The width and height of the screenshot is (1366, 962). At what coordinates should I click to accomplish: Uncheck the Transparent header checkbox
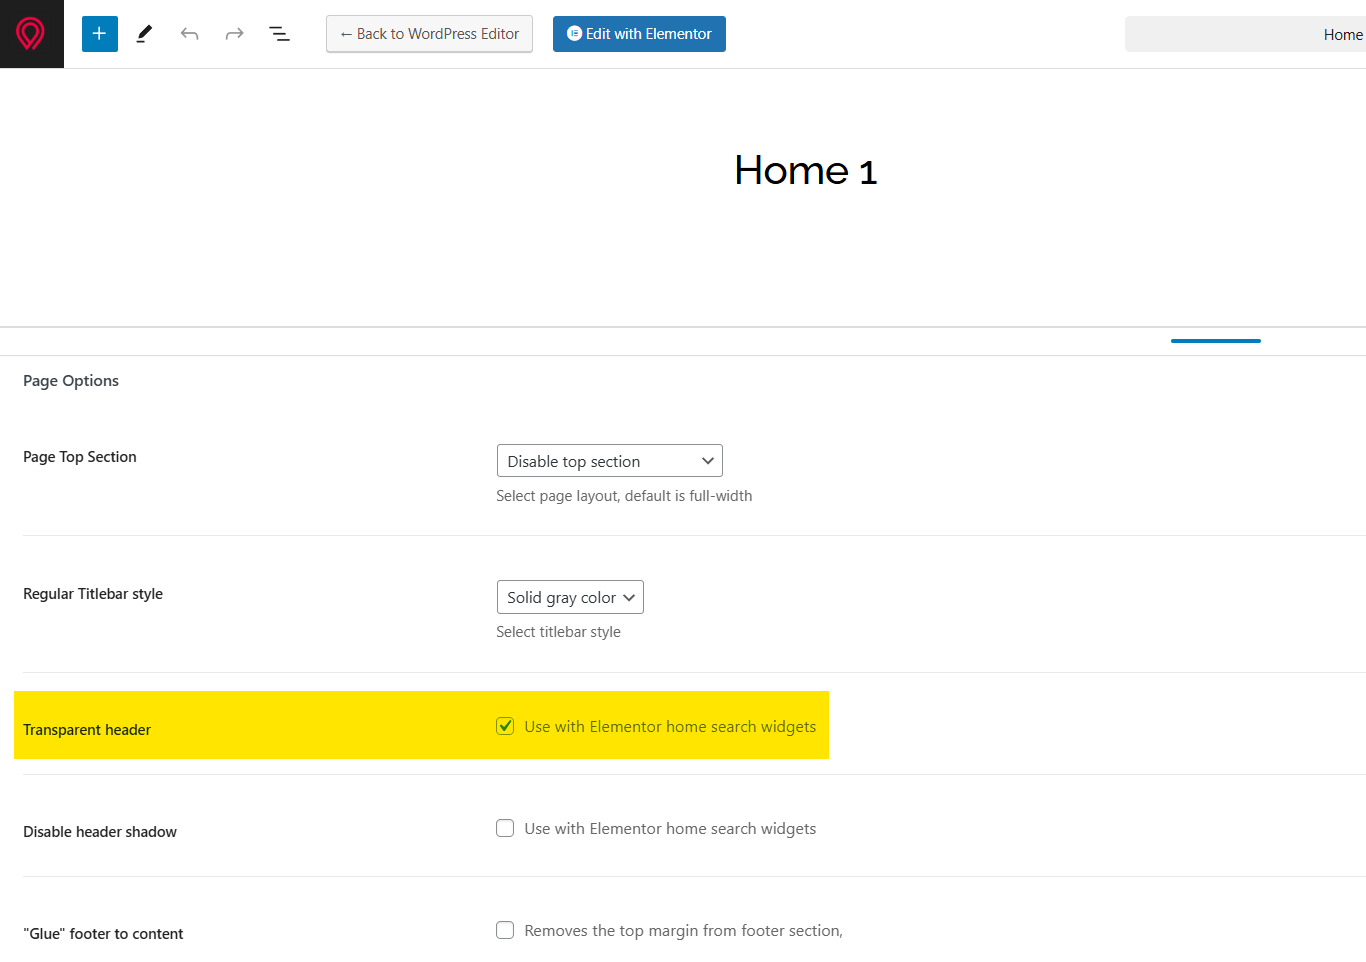pos(505,726)
